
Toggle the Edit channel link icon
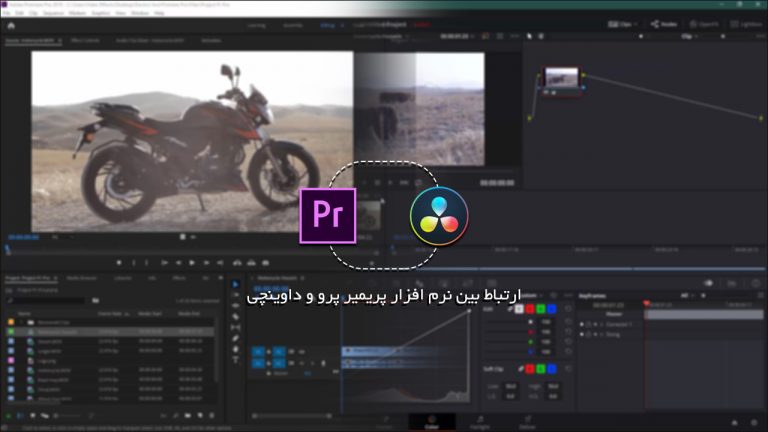(509, 309)
